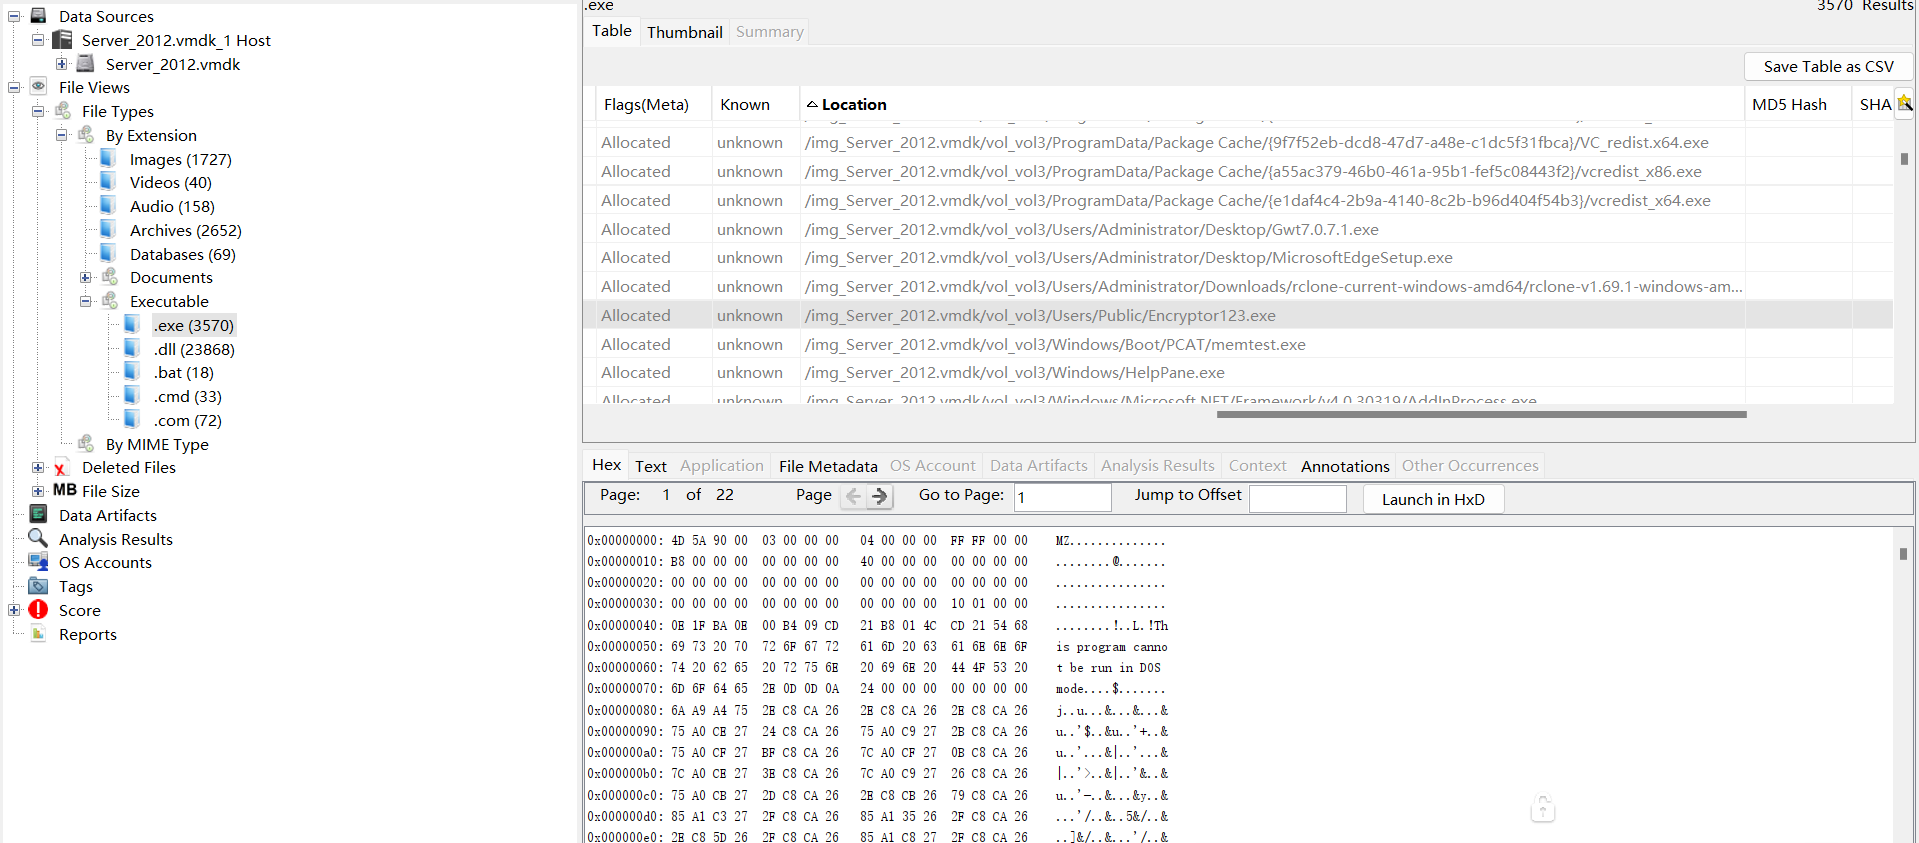This screenshot has height=843, width=1919.
Task: Expand the Score node
Action: click(x=14, y=610)
